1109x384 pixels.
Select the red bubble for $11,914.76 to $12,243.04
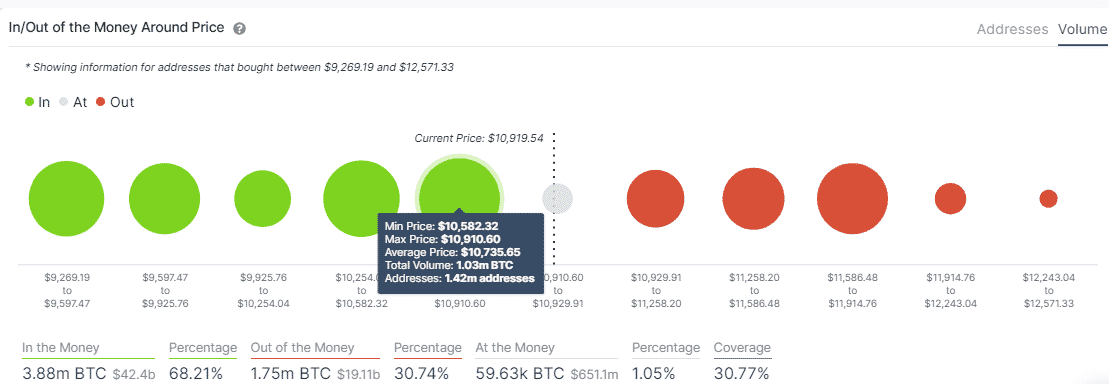click(x=951, y=199)
